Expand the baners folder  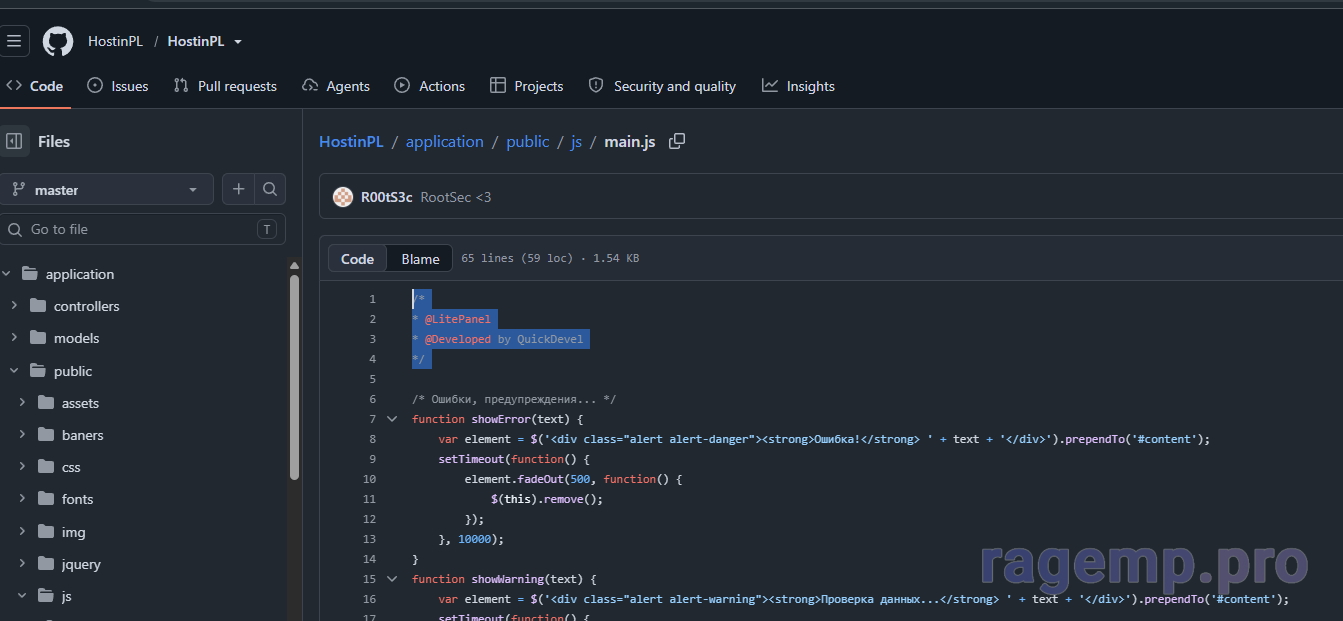point(22,435)
